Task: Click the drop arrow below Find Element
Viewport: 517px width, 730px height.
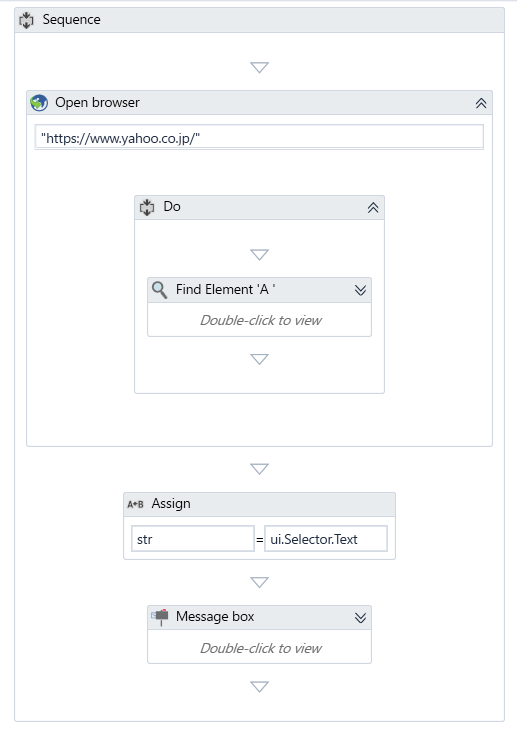Action: (x=259, y=359)
